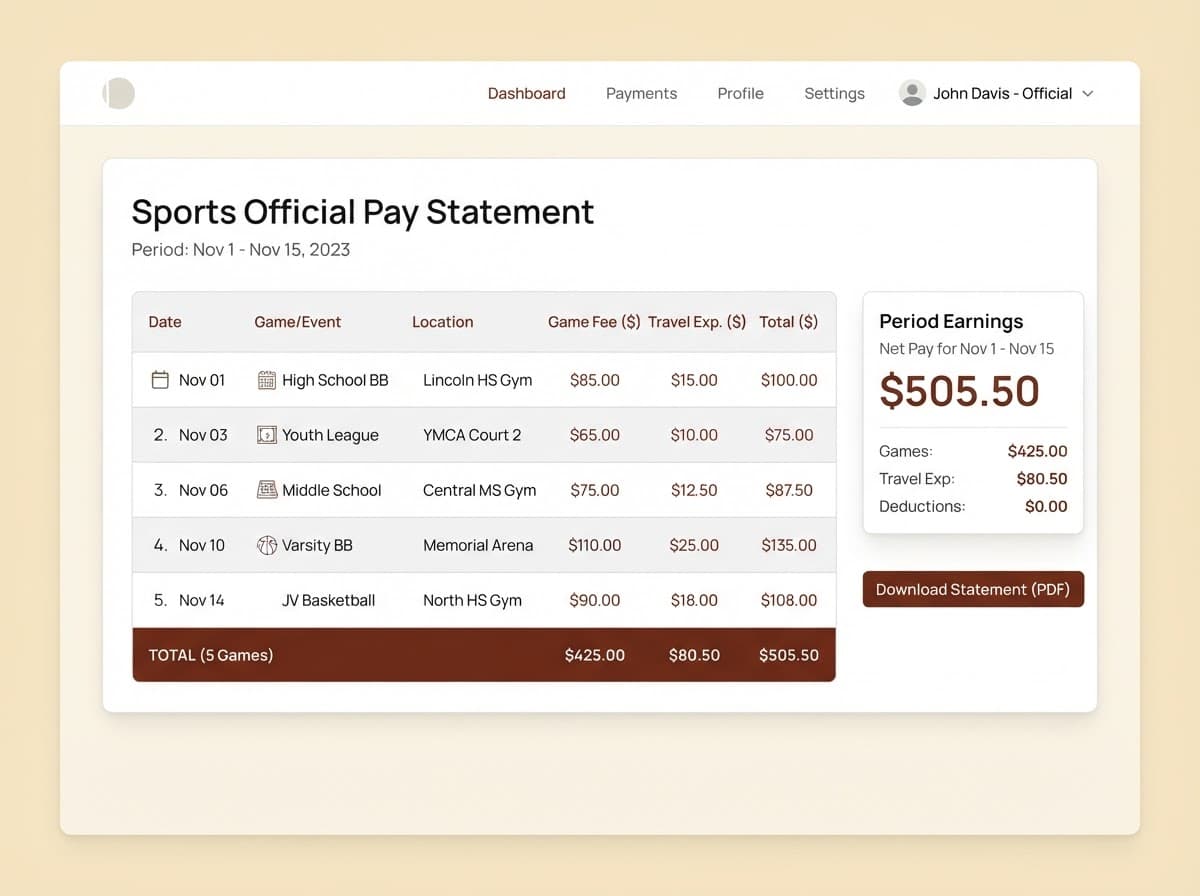This screenshot has height=896, width=1200.
Task: Click the $100.00 row total
Action: point(789,380)
